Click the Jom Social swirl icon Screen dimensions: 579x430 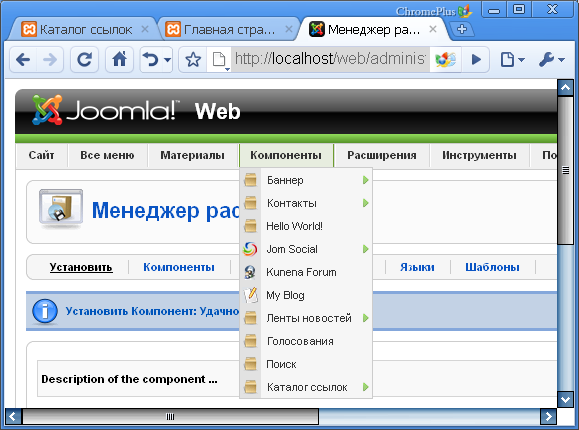click(x=250, y=249)
